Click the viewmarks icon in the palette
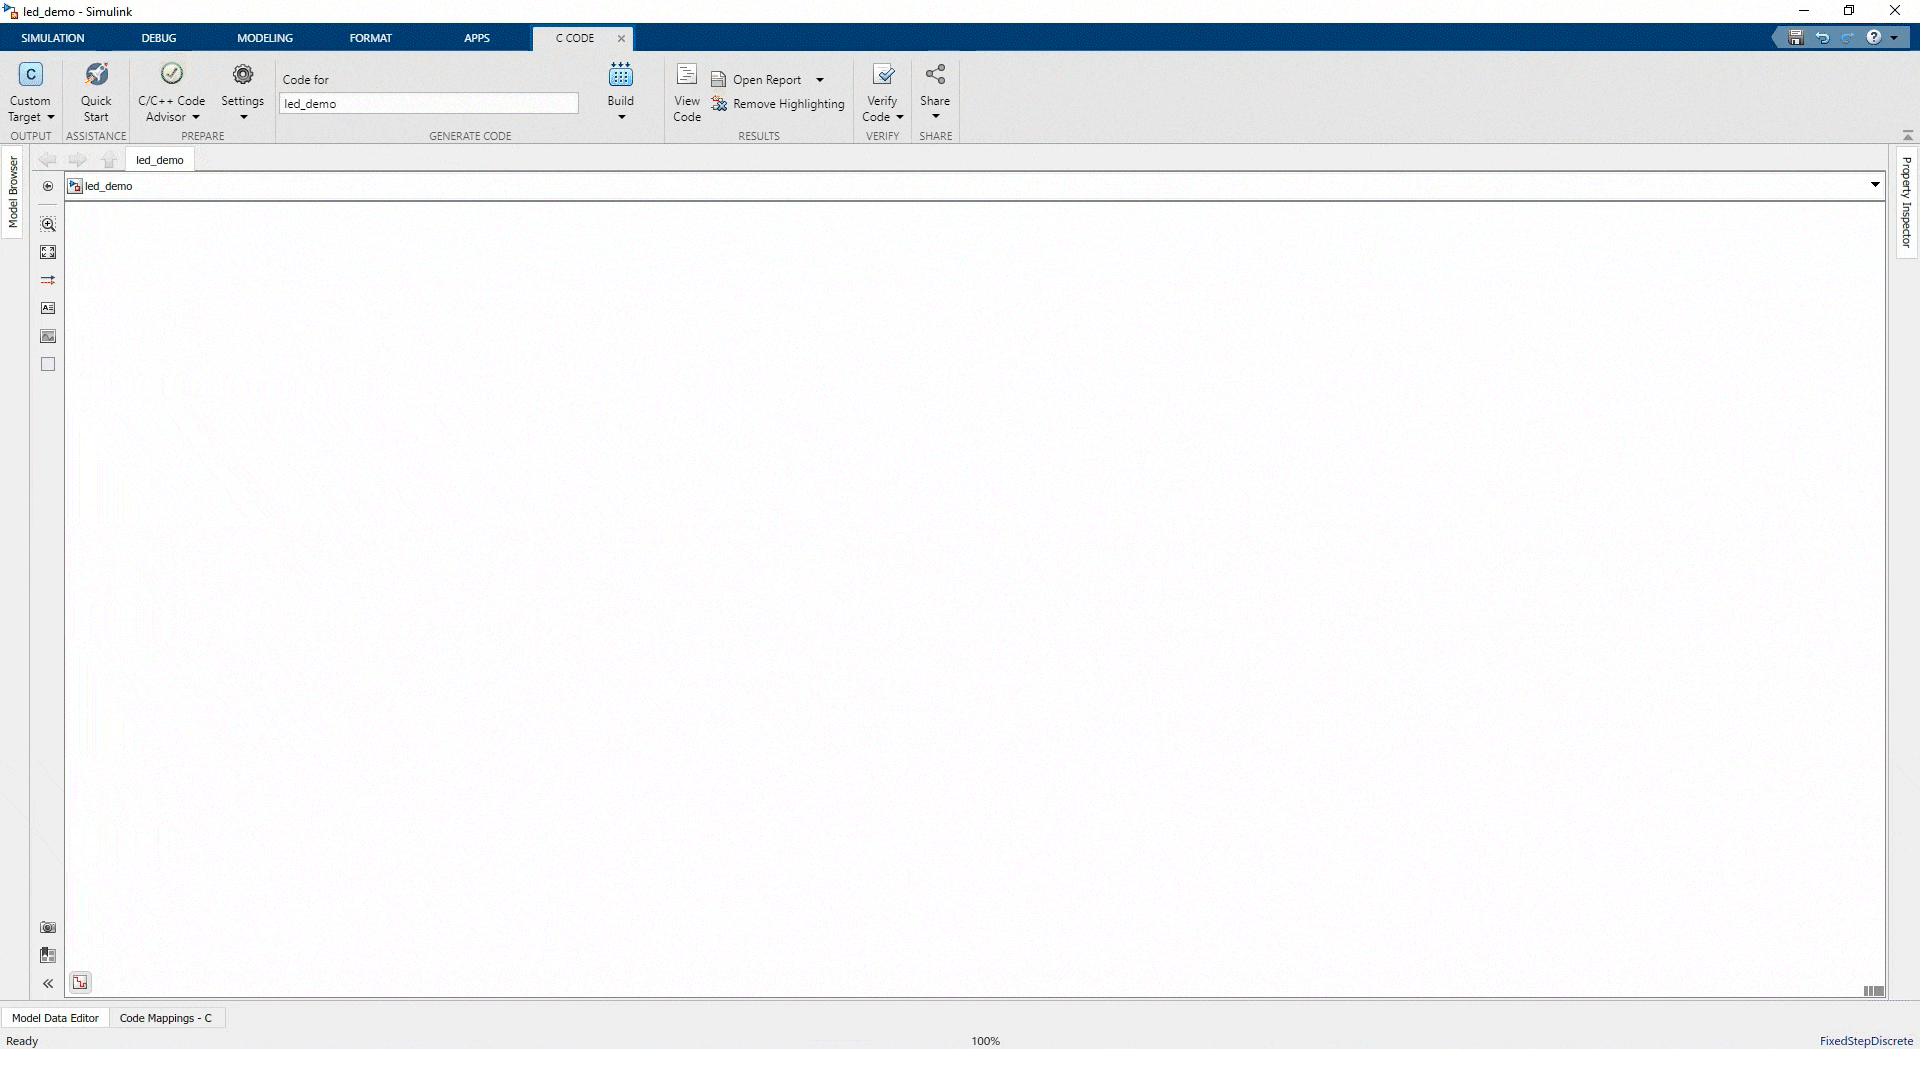The width and height of the screenshot is (1920, 1080). (48, 955)
